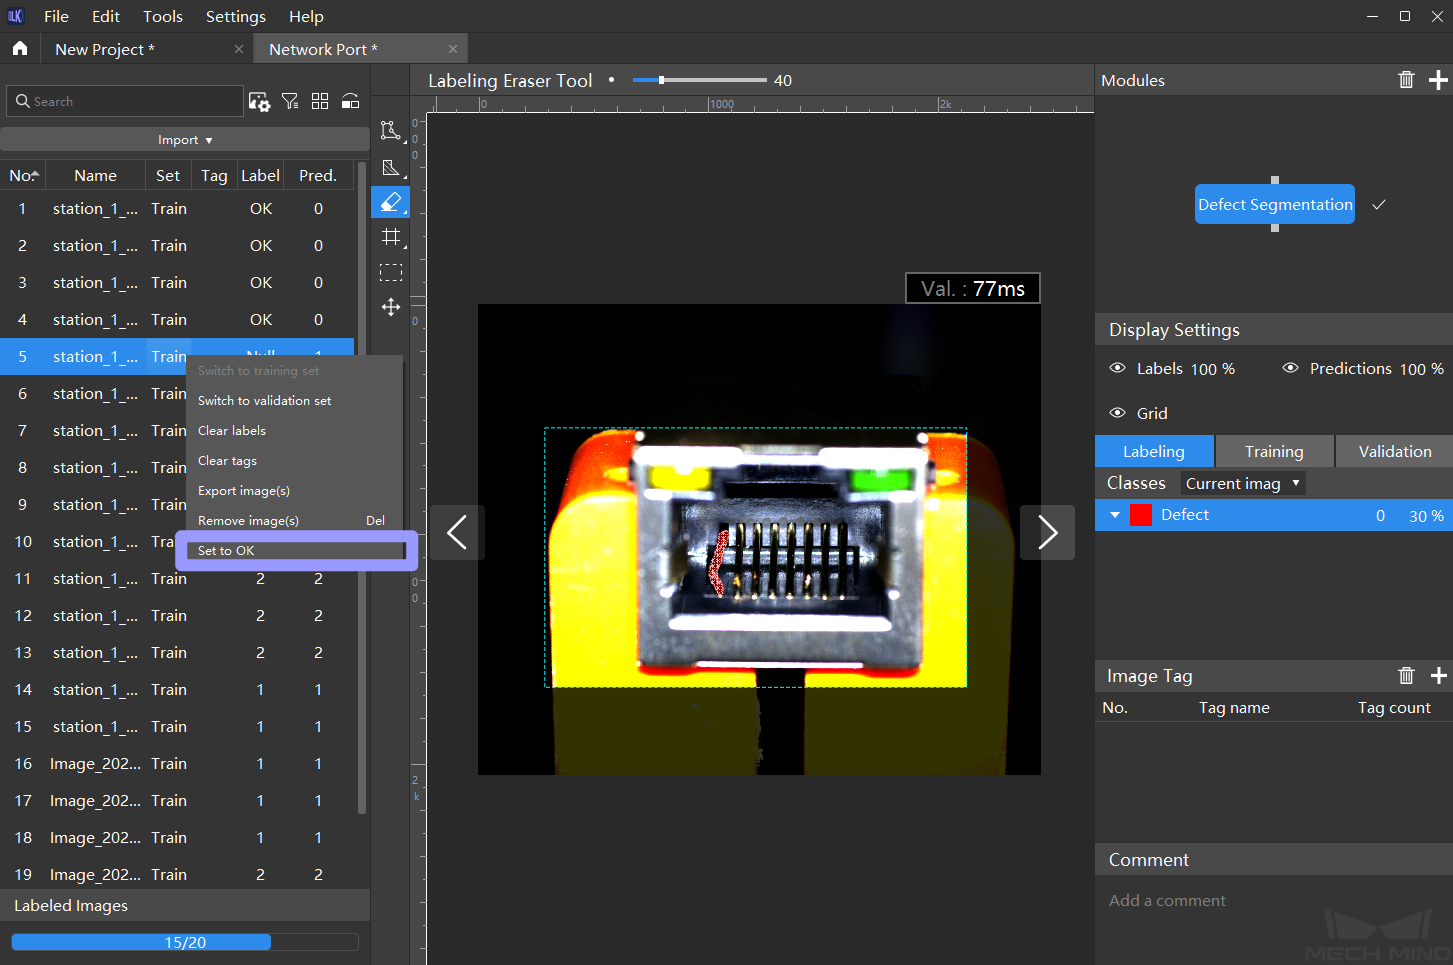Delete image tag with trash icon

tap(1406, 676)
